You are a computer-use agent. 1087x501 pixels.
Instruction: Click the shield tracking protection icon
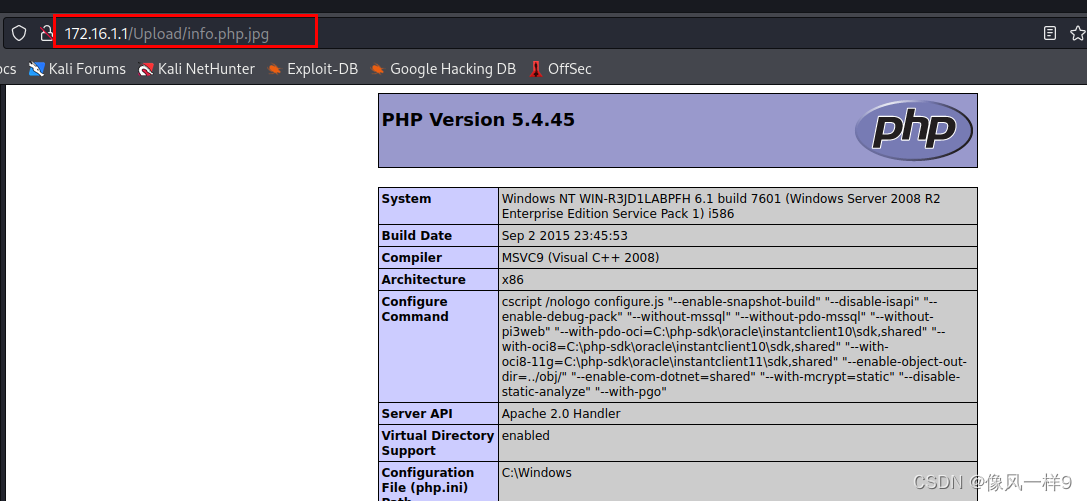[x=19, y=33]
